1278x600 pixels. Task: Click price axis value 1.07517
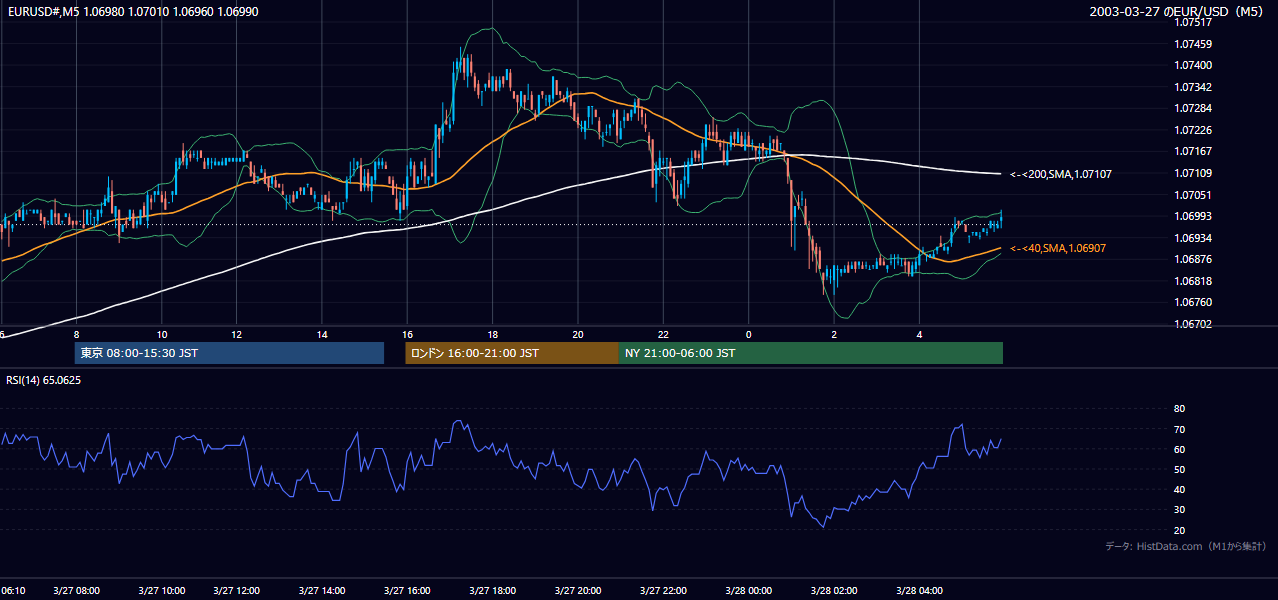[x=1193, y=22]
